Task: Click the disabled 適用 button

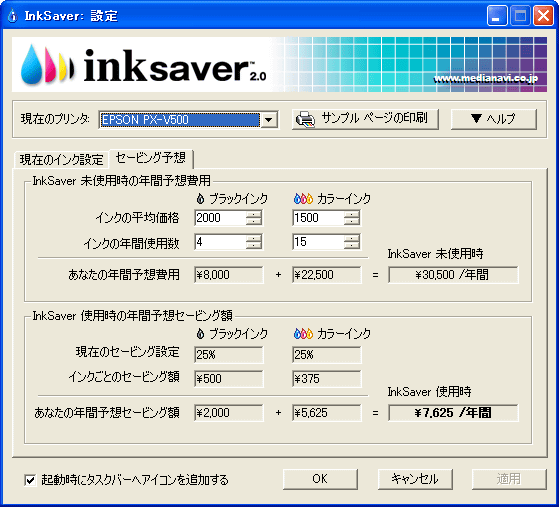Action: (509, 479)
